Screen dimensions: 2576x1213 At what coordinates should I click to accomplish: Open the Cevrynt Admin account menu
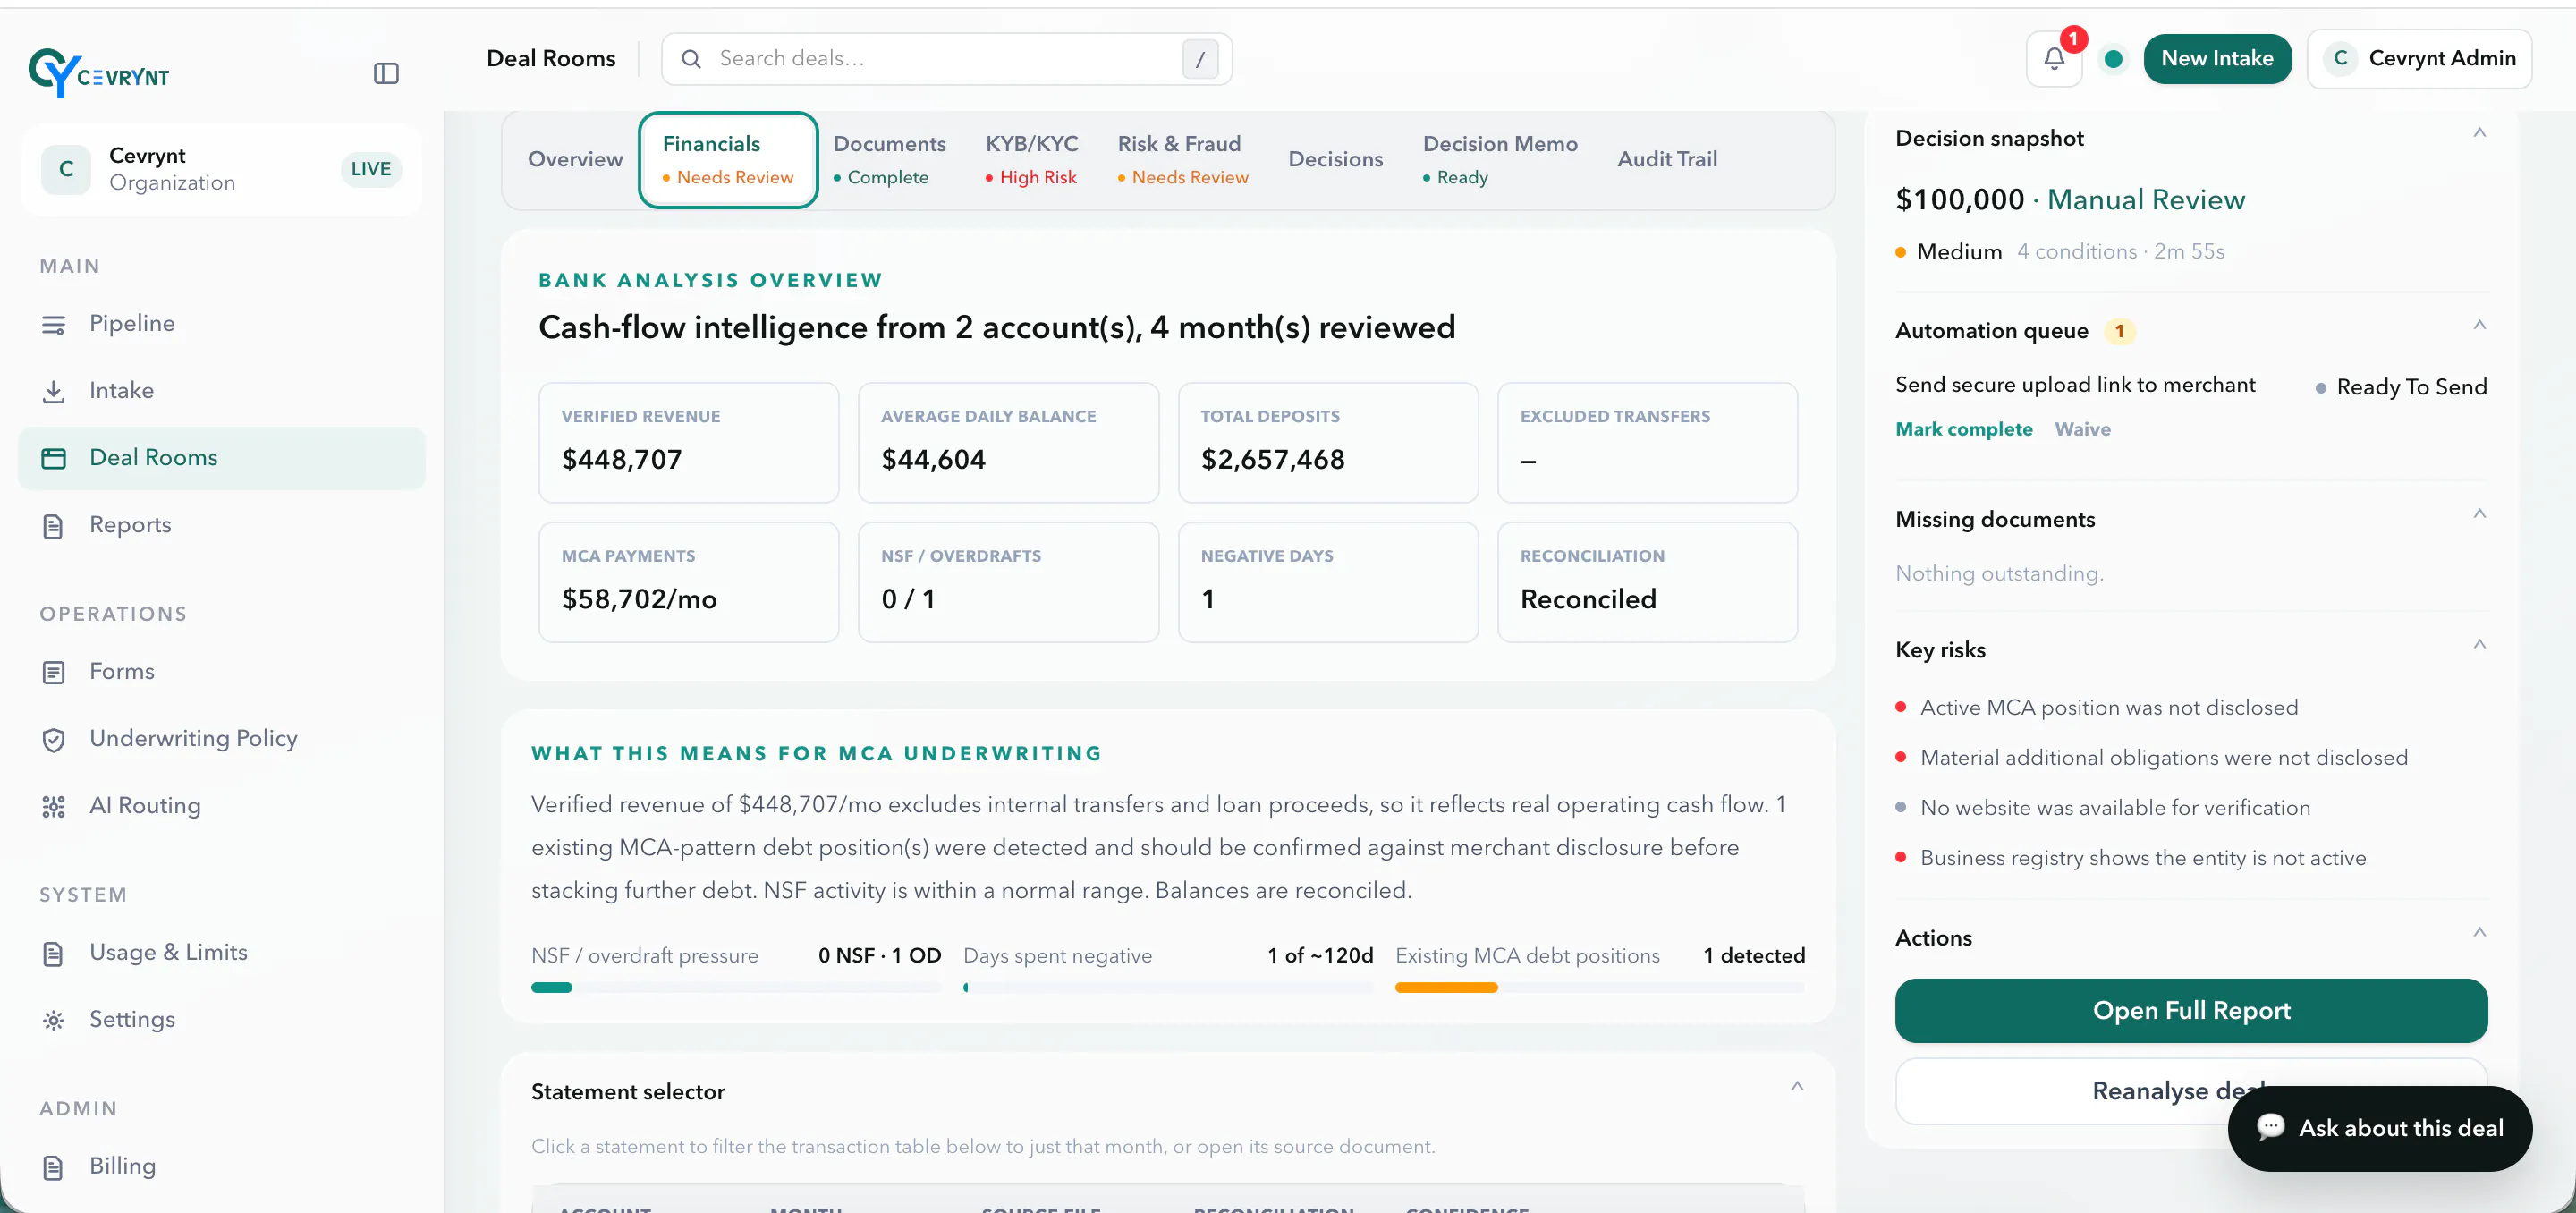click(x=2419, y=59)
